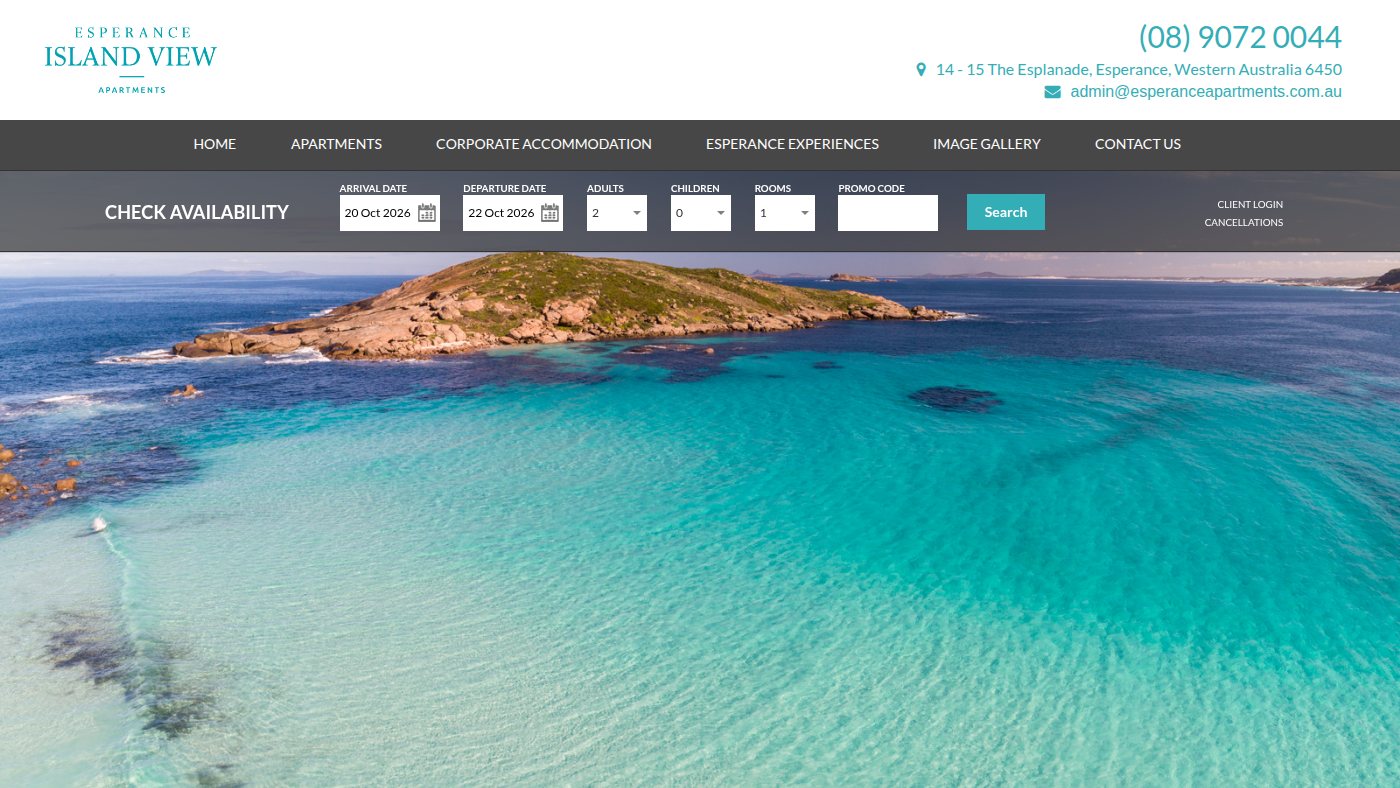Click the Esperance Island View logo
Screen dimensions: 1400x788
point(131,60)
